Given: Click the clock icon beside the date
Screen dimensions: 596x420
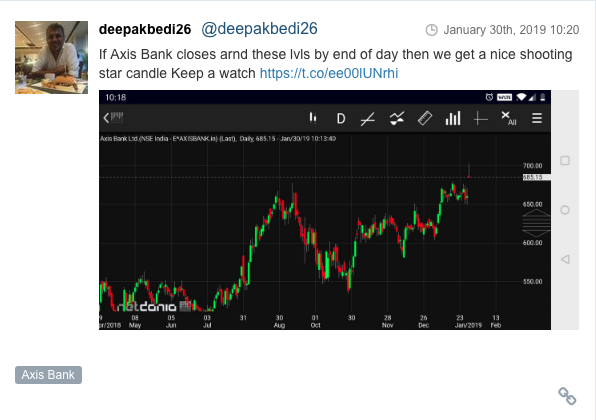Looking at the screenshot, I should 431,30.
